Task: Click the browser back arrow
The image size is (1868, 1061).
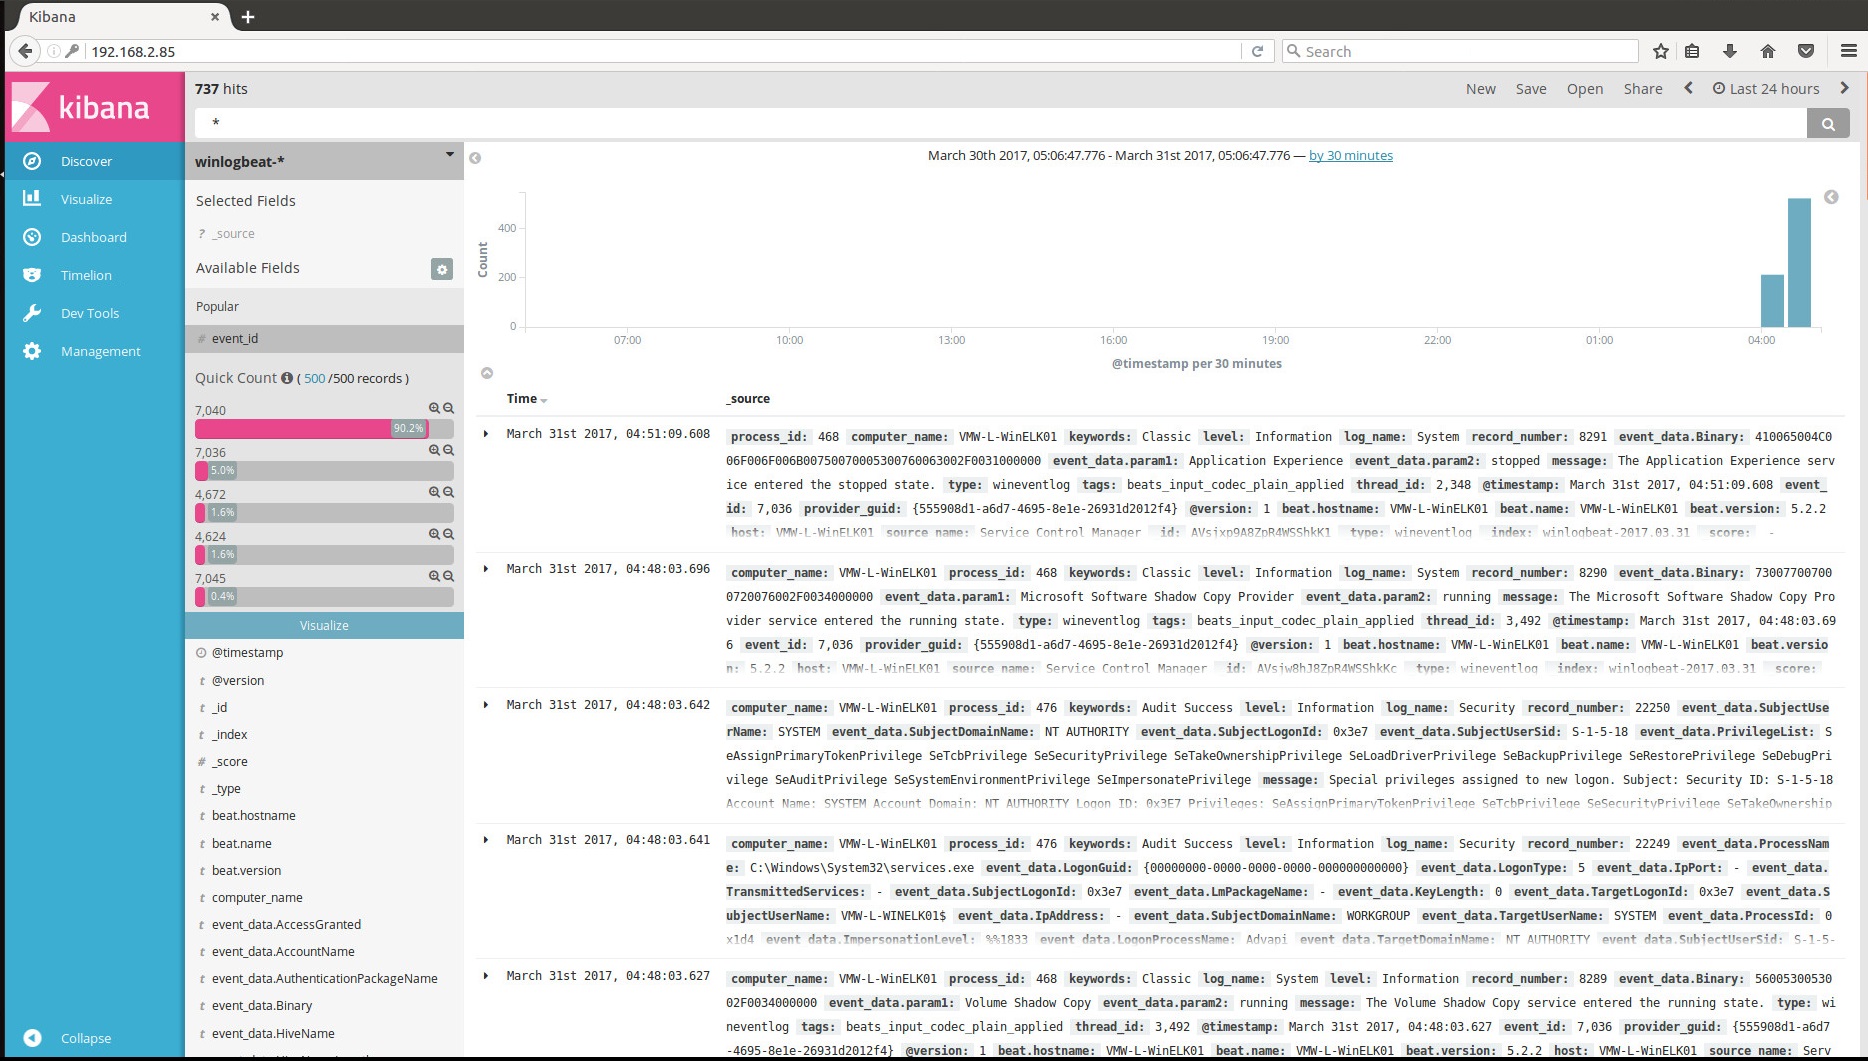Action: click(25, 51)
